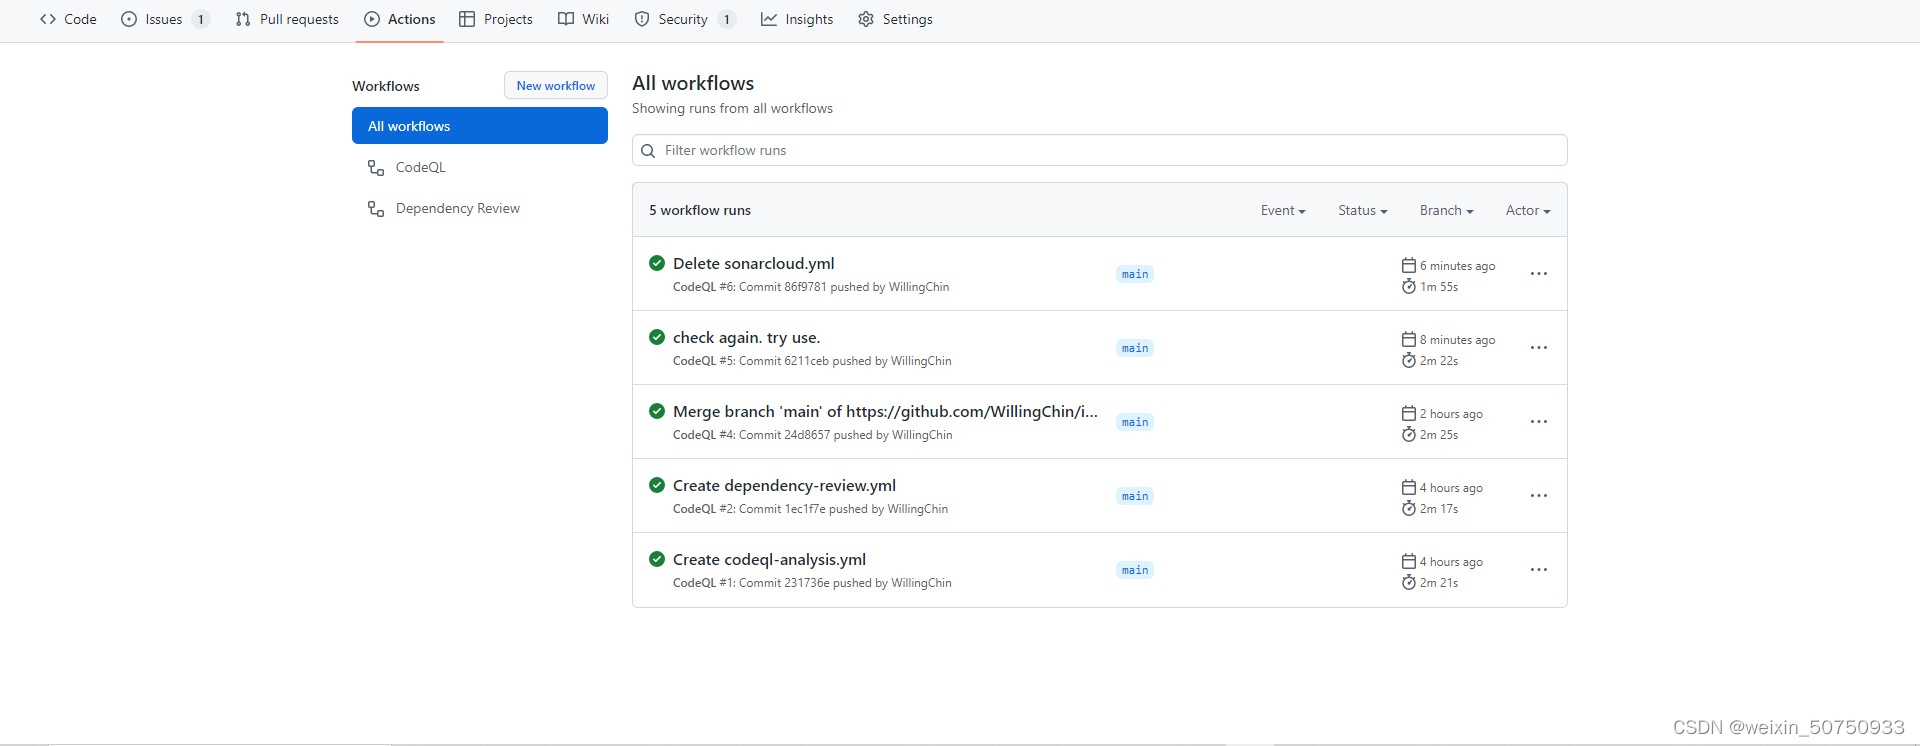Screen dimensions: 1920x746
Task: Click the New workflow button
Action: point(556,86)
